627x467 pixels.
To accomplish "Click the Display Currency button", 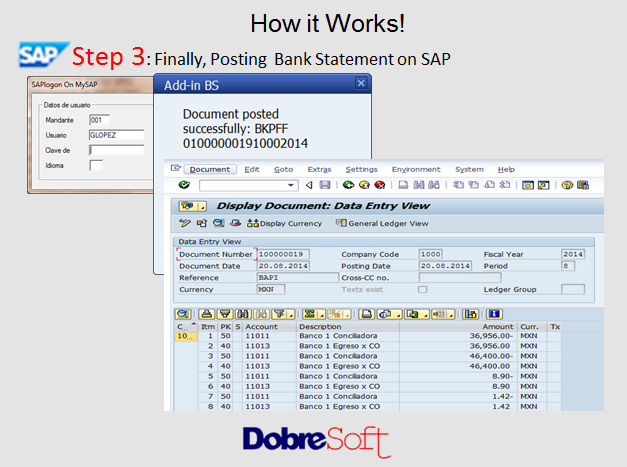I will point(284,224).
